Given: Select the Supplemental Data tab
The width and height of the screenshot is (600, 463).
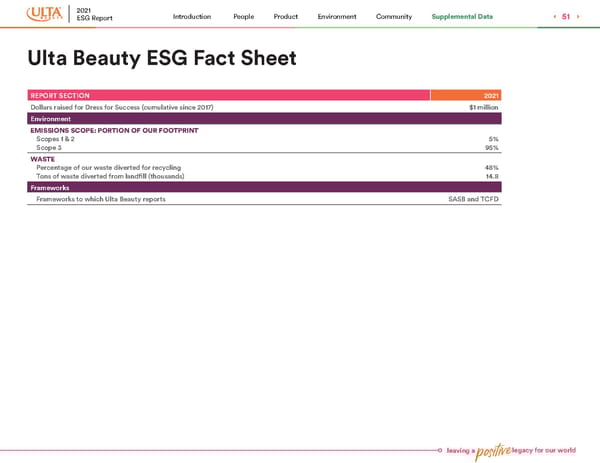Looking at the screenshot, I should (462, 17).
